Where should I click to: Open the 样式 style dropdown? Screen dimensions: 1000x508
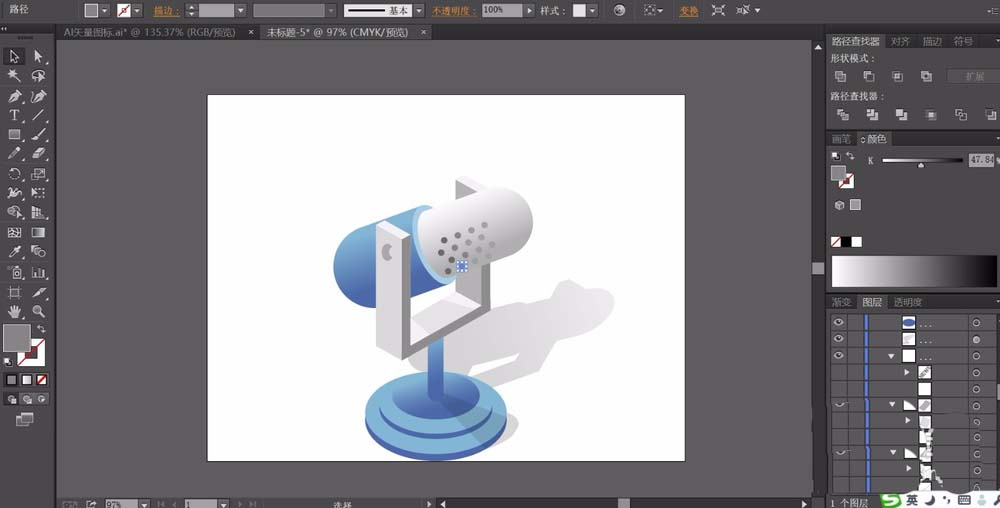pyautogui.click(x=592, y=11)
